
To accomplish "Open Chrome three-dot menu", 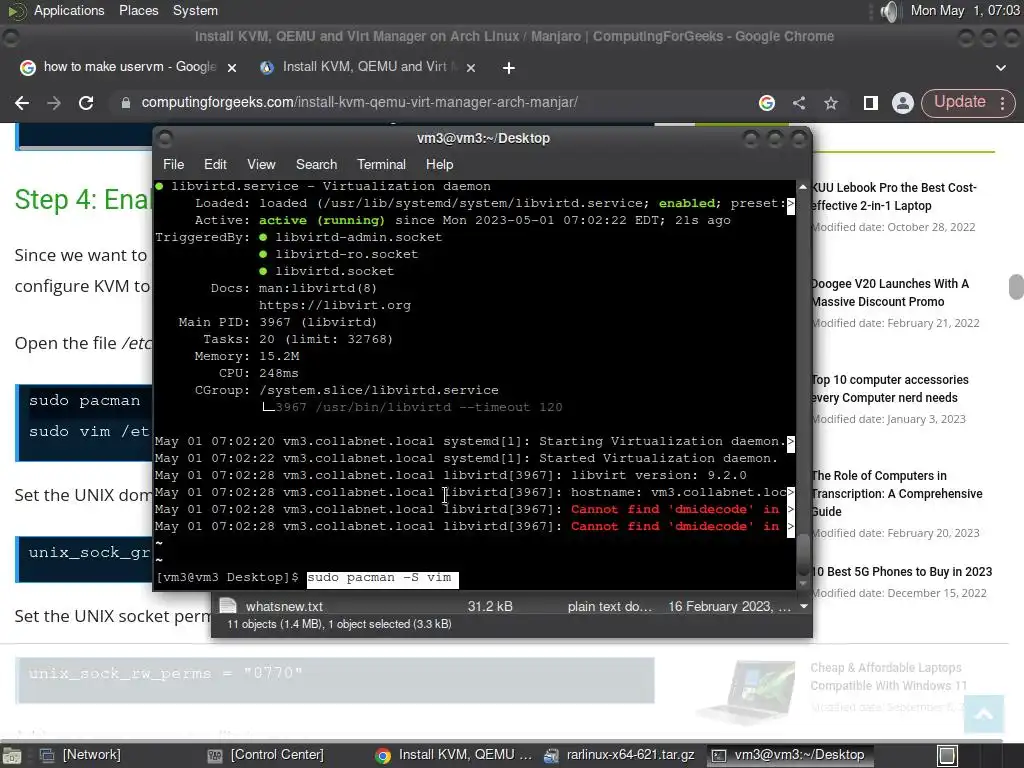I will 1002,103.
